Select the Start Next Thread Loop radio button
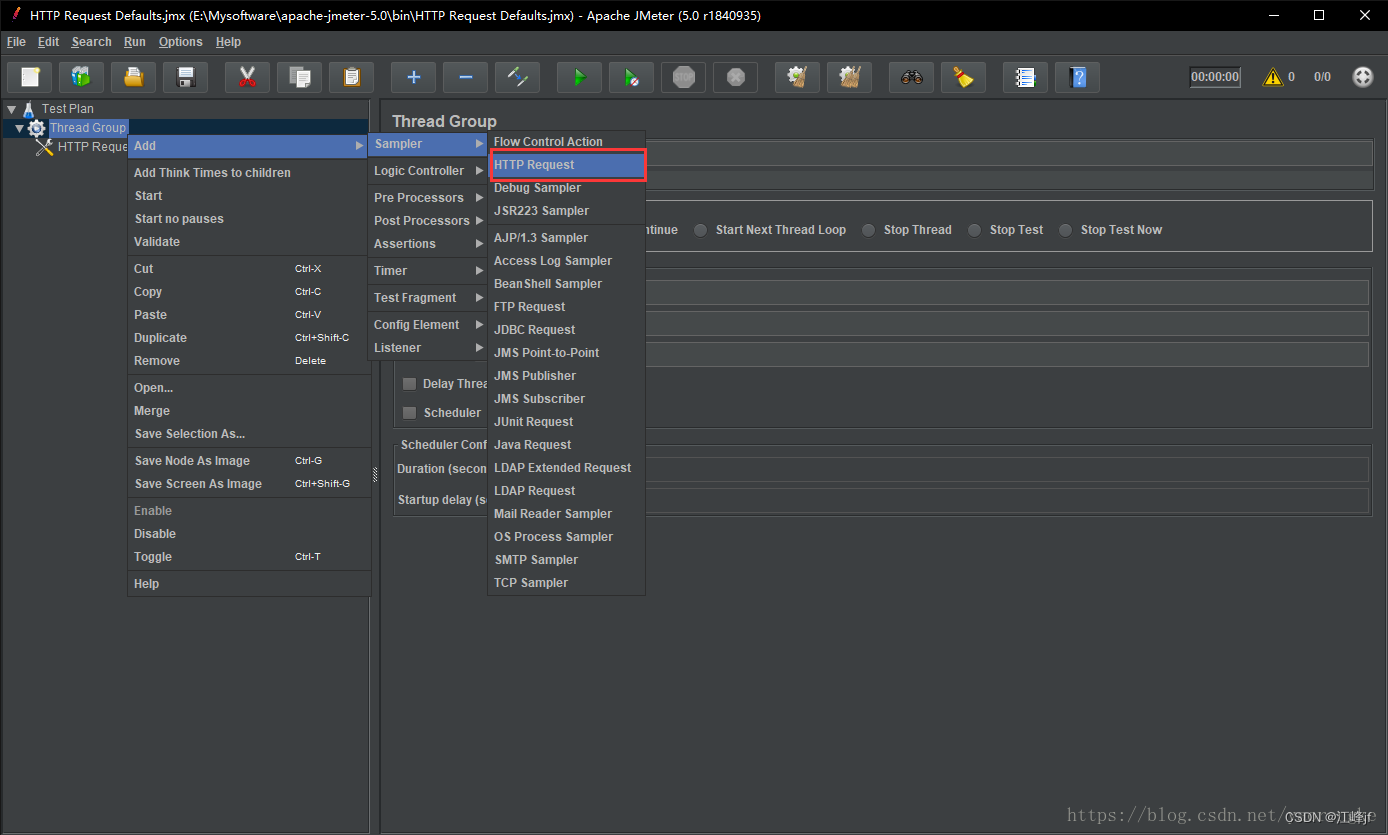 coord(701,230)
